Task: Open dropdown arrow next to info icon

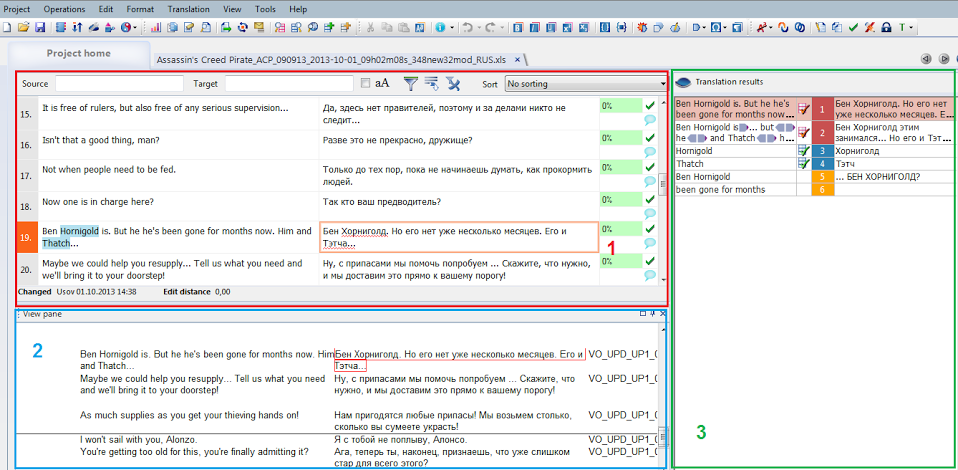Action: (452, 27)
